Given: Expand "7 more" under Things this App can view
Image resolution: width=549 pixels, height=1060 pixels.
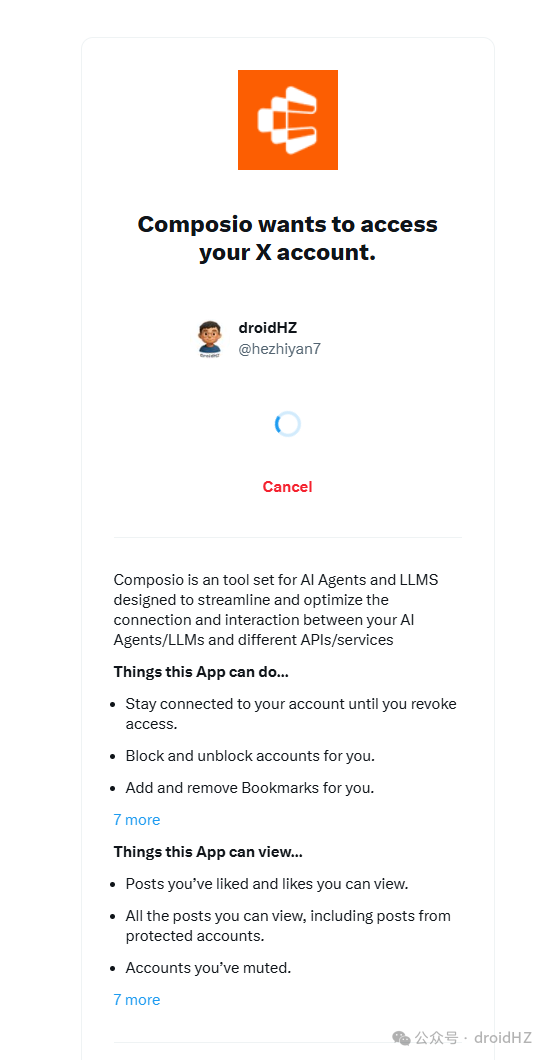Looking at the screenshot, I should [x=137, y=1000].
